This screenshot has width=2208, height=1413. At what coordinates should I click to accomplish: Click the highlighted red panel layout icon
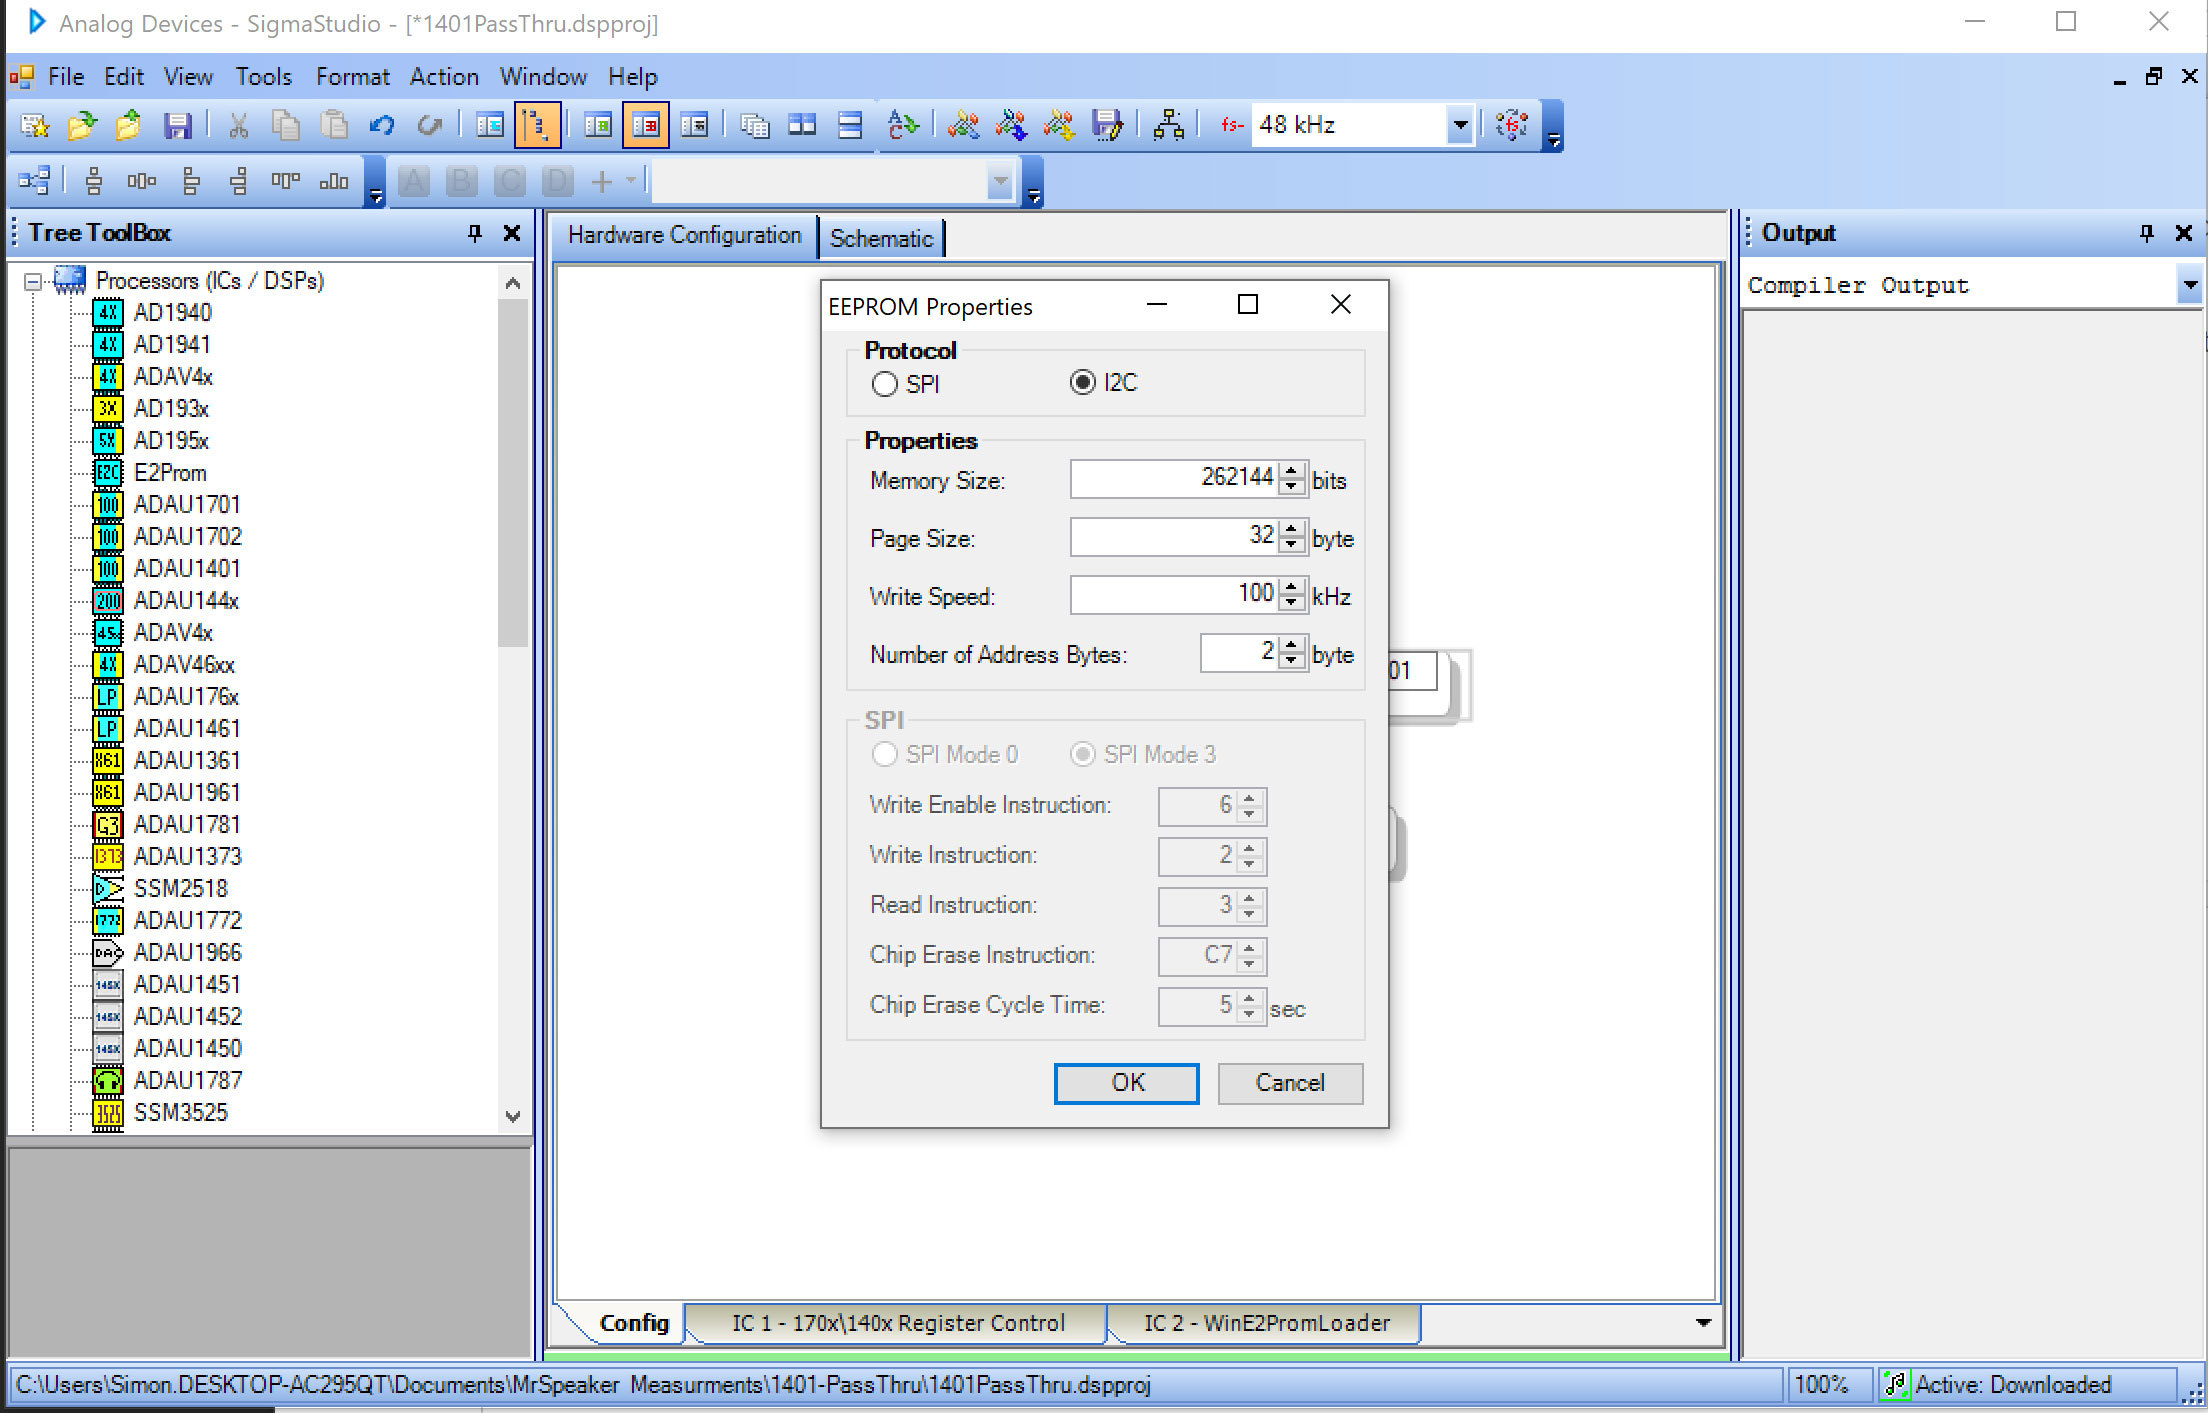(x=645, y=125)
